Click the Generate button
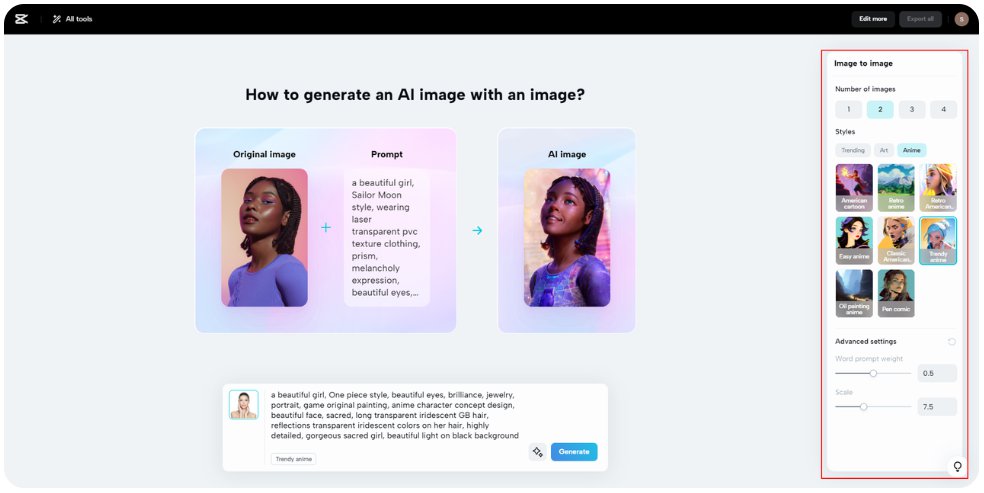Viewport: 984px width, 493px height. [574, 452]
